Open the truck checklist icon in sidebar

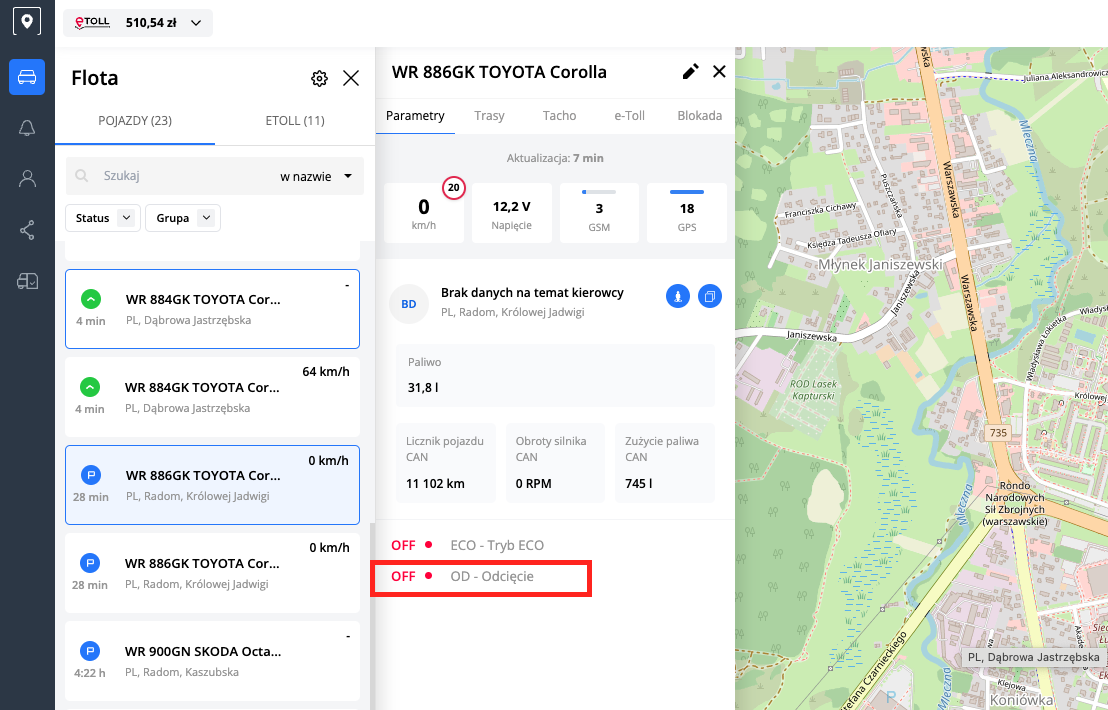coord(27,281)
